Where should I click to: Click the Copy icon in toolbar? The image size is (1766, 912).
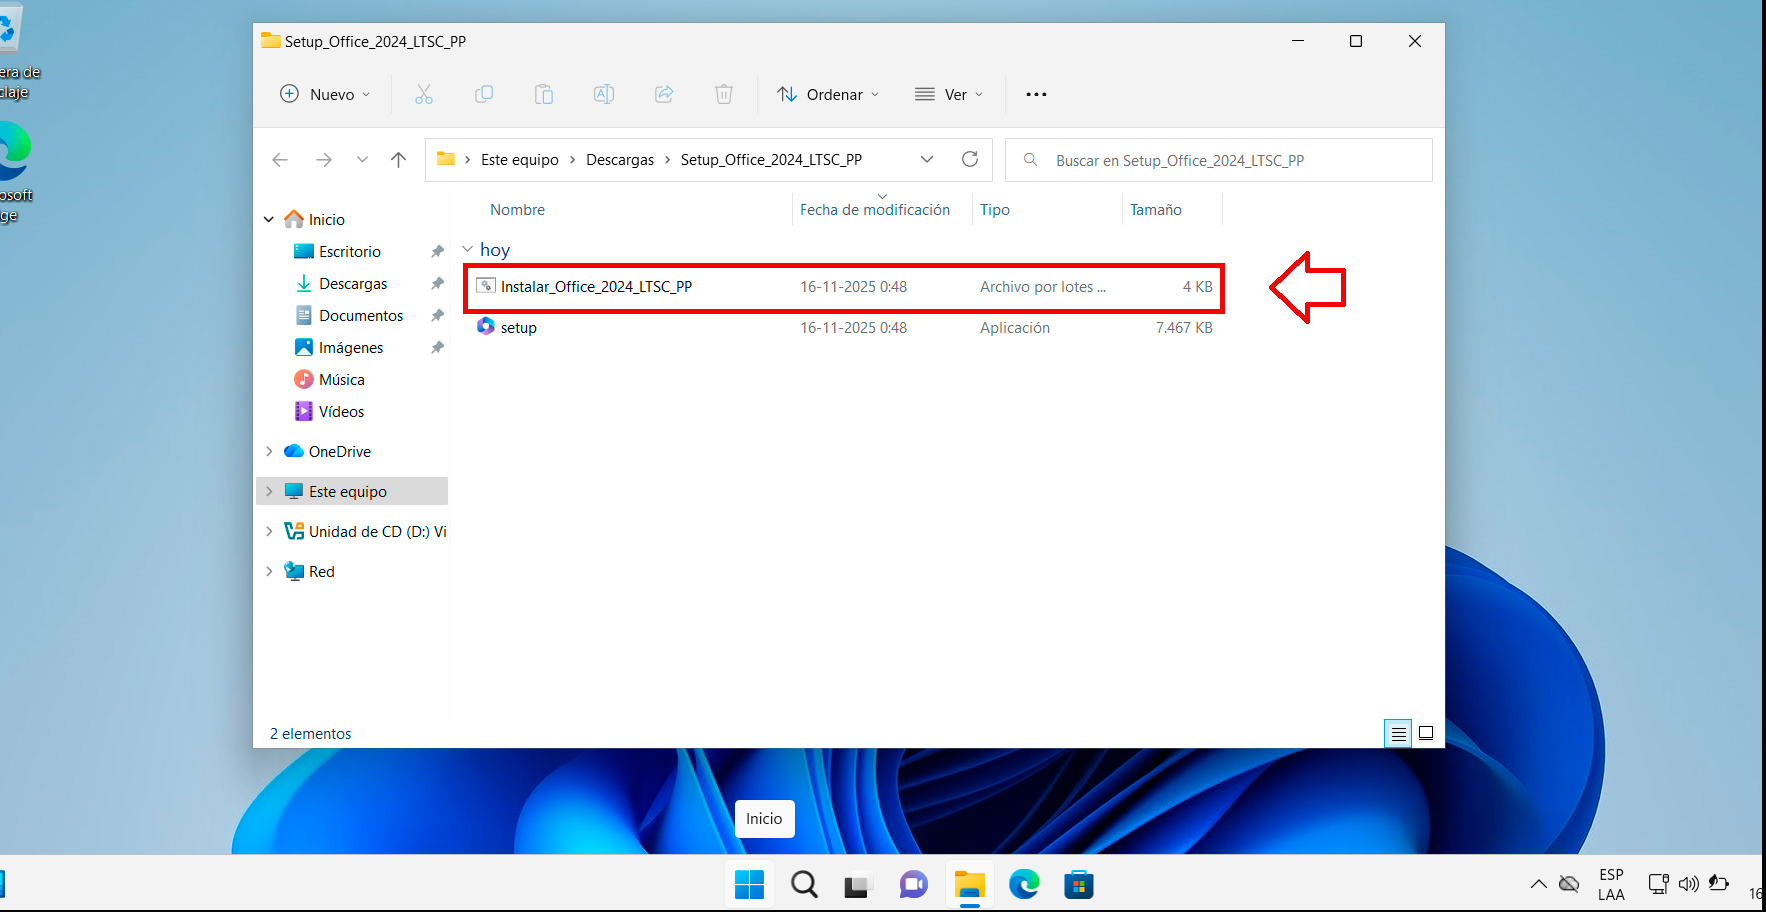[484, 94]
